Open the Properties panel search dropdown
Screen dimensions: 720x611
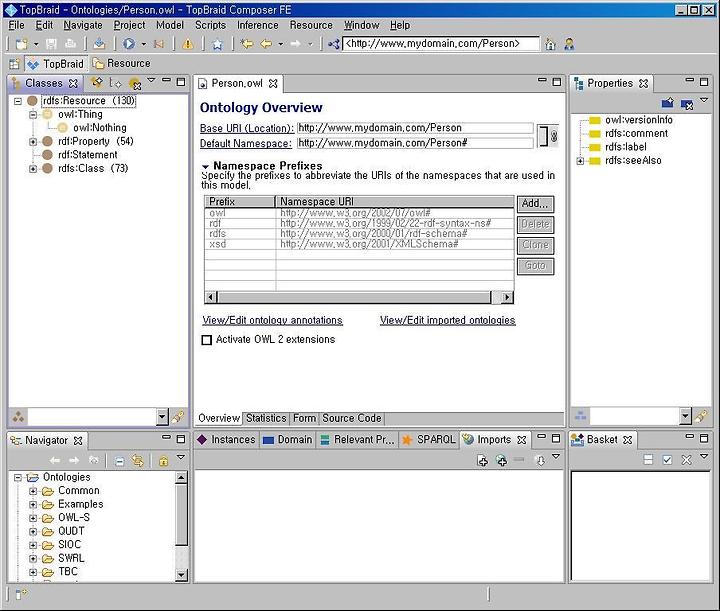(x=685, y=416)
